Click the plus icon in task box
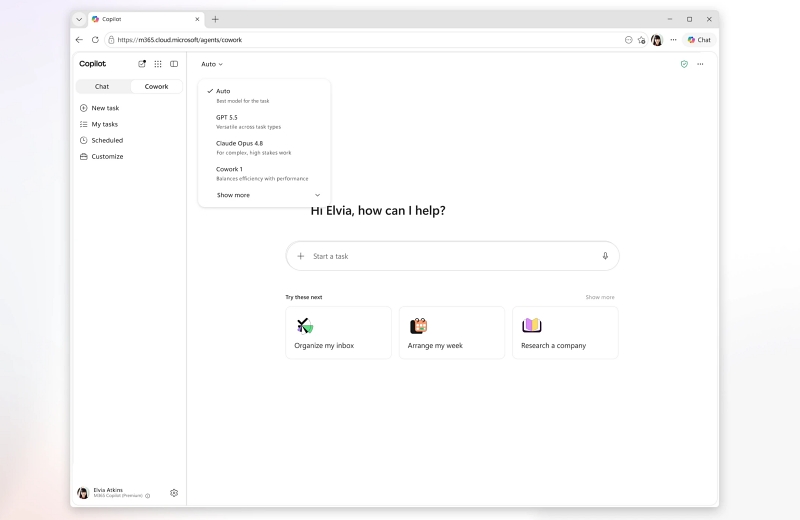 click(x=301, y=256)
